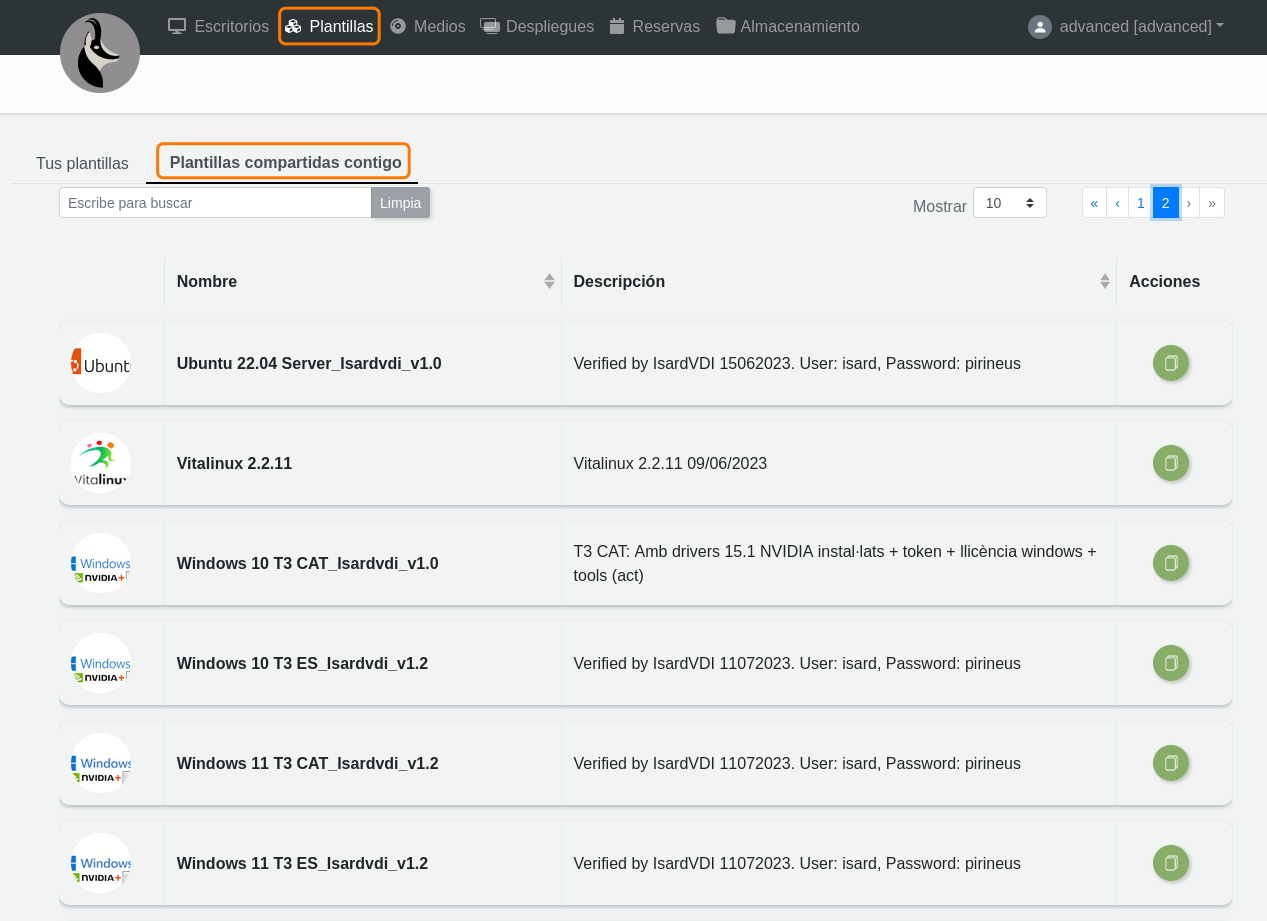Image resolution: width=1267 pixels, height=921 pixels.
Task: Sort the table by Nombre column
Action: click(x=549, y=281)
